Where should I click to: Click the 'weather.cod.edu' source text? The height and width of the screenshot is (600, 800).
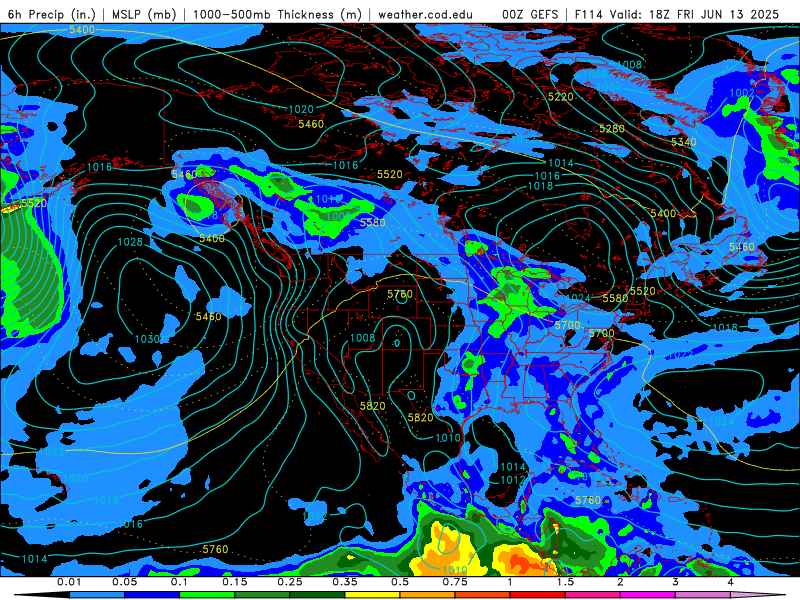click(425, 15)
